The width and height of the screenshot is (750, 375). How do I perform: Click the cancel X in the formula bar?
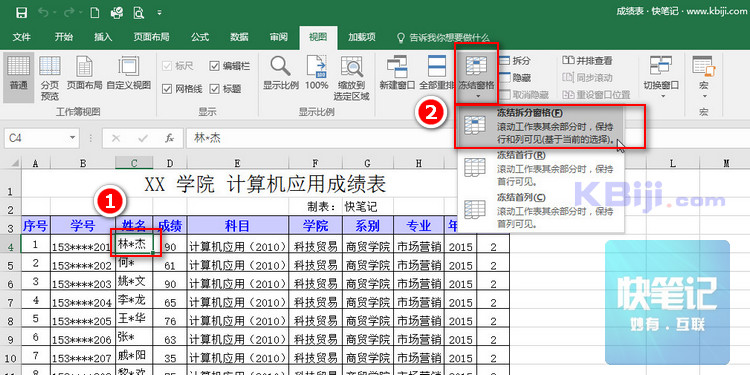pyautogui.click(x=116, y=138)
